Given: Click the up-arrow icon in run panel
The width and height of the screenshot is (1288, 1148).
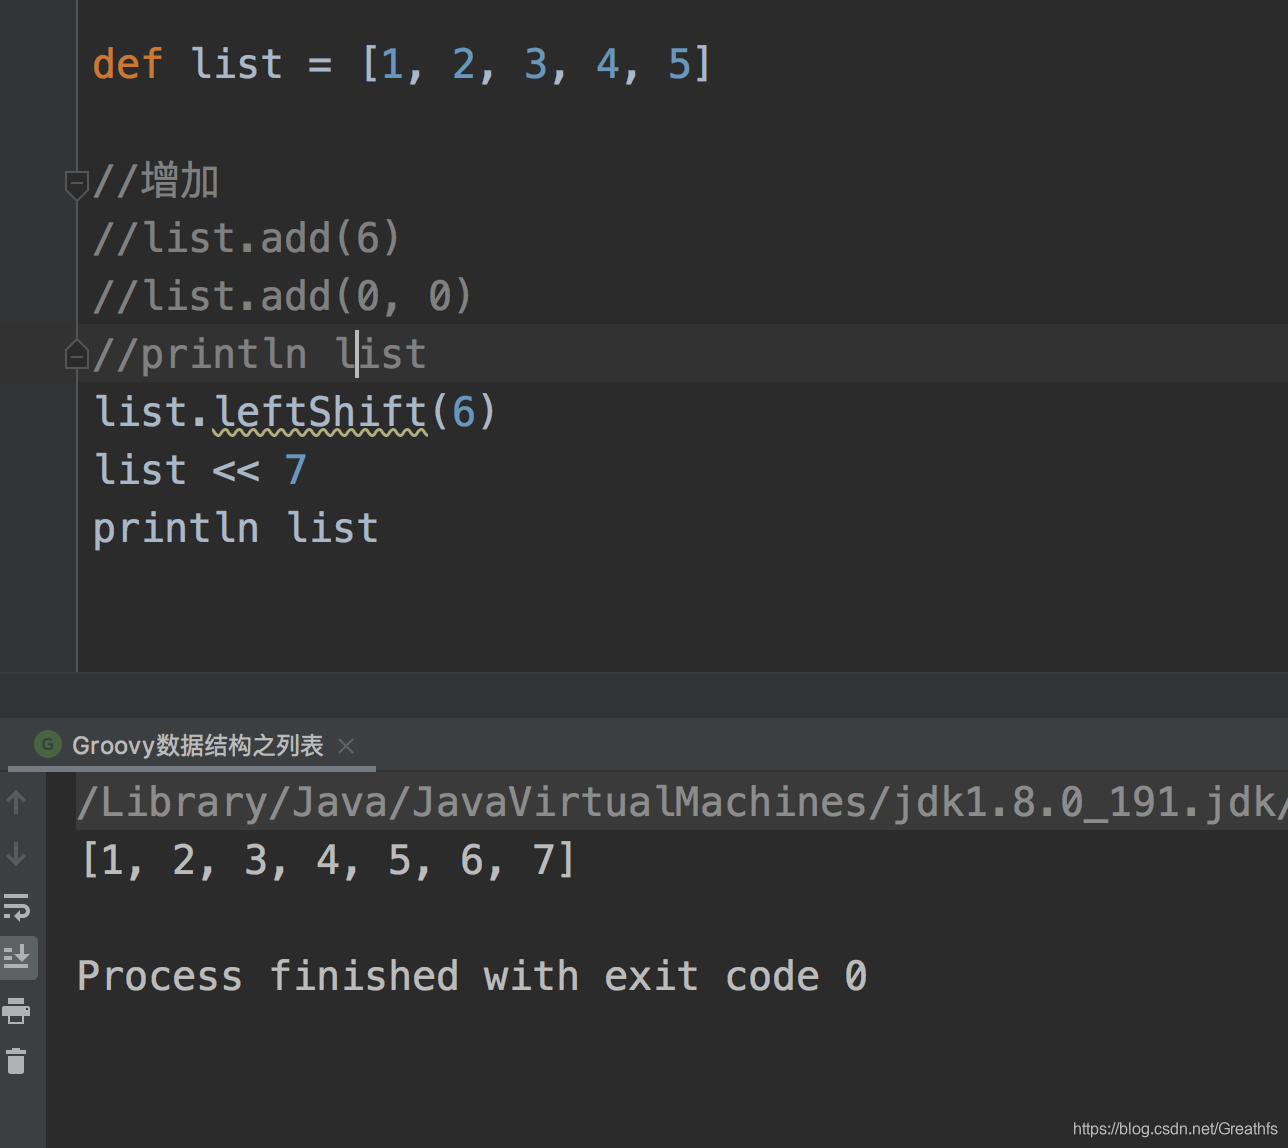Looking at the screenshot, I should pyautogui.click(x=16, y=802).
